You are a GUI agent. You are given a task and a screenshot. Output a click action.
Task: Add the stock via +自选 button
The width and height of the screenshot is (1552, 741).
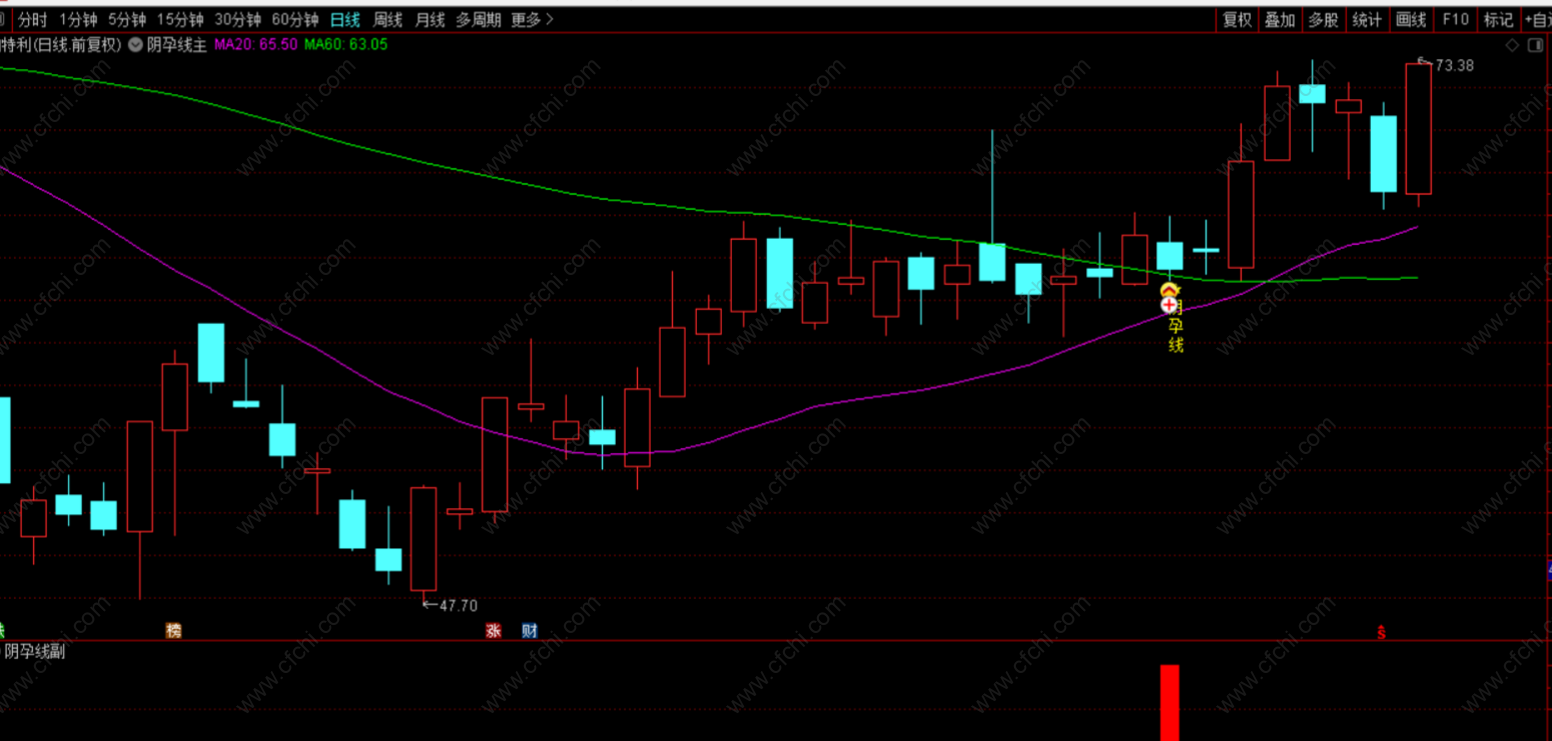(1537, 19)
